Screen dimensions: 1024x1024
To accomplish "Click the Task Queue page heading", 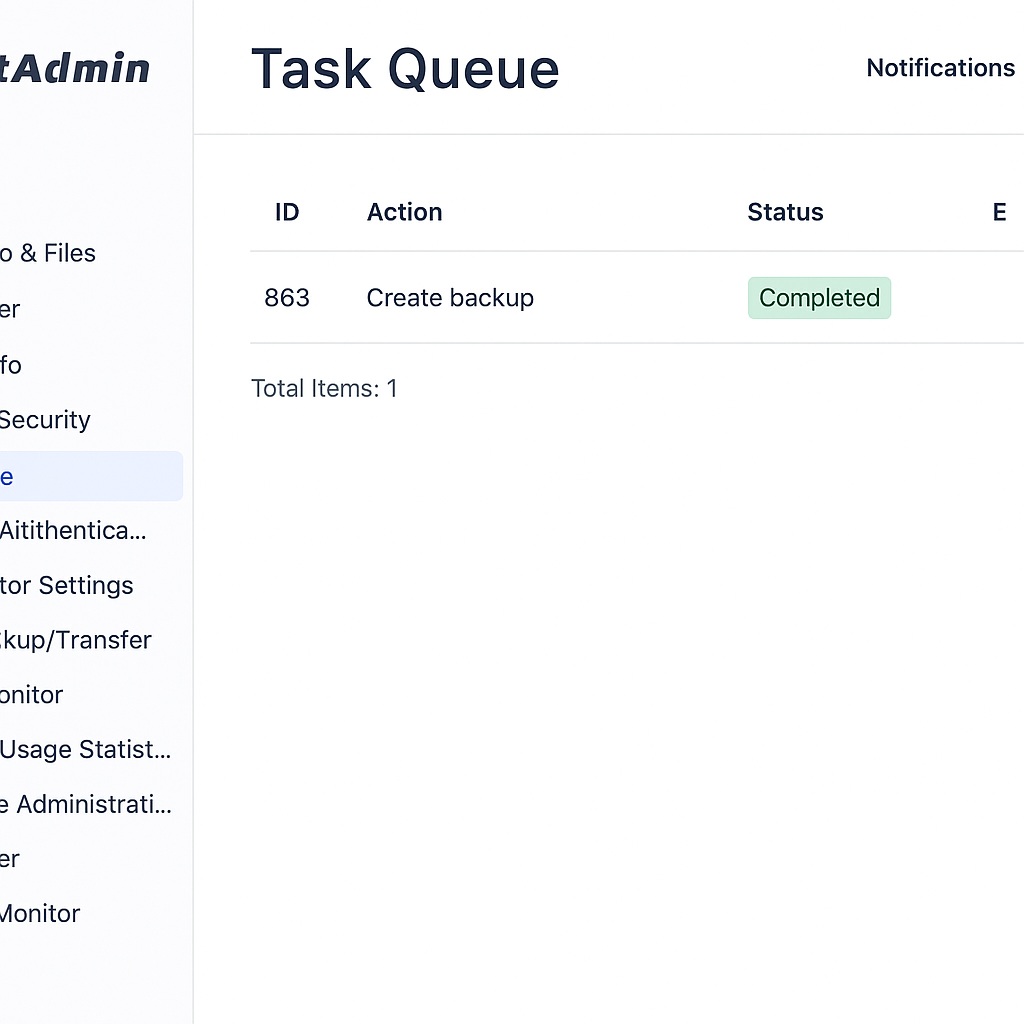I will pyautogui.click(x=405, y=69).
